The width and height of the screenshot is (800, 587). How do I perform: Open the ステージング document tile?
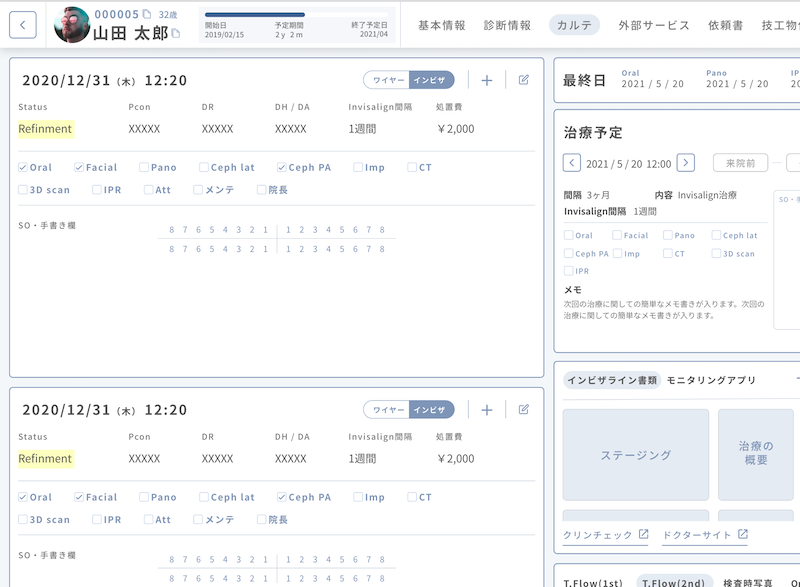[x=636, y=455]
